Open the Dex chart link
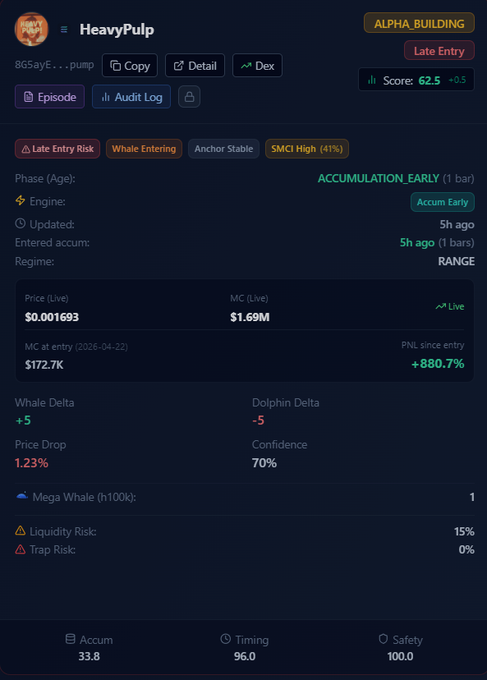This screenshot has height=680, width=487. (257, 65)
